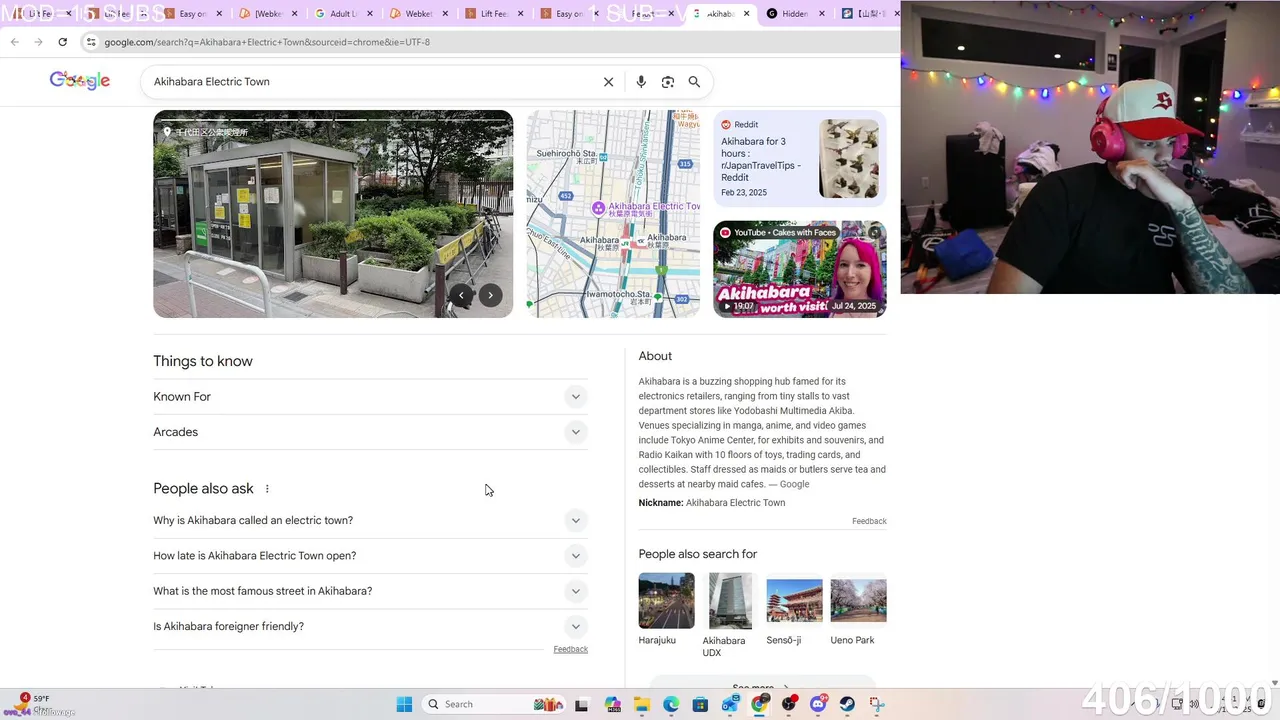
Task: Open the Akihabara map preview
Action: 613,214
